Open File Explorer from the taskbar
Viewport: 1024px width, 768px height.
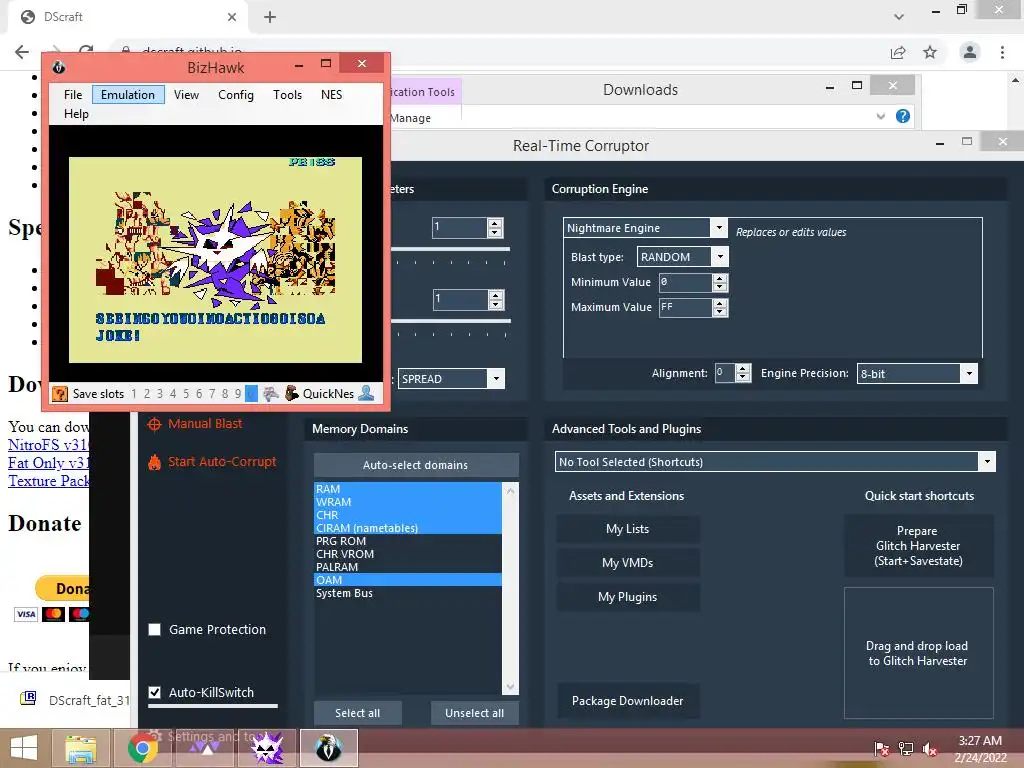pos(80,748)
